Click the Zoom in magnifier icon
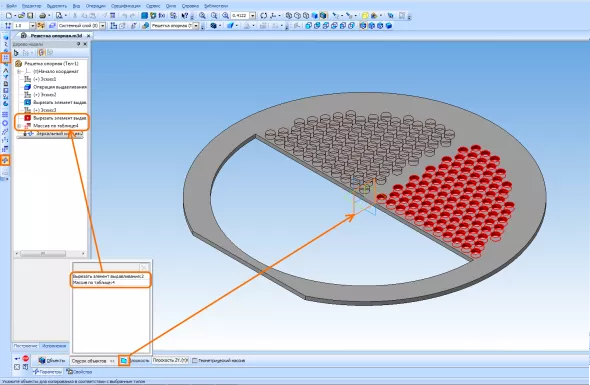The width and height of the screenshot is (590, 385). coord(202,15)
